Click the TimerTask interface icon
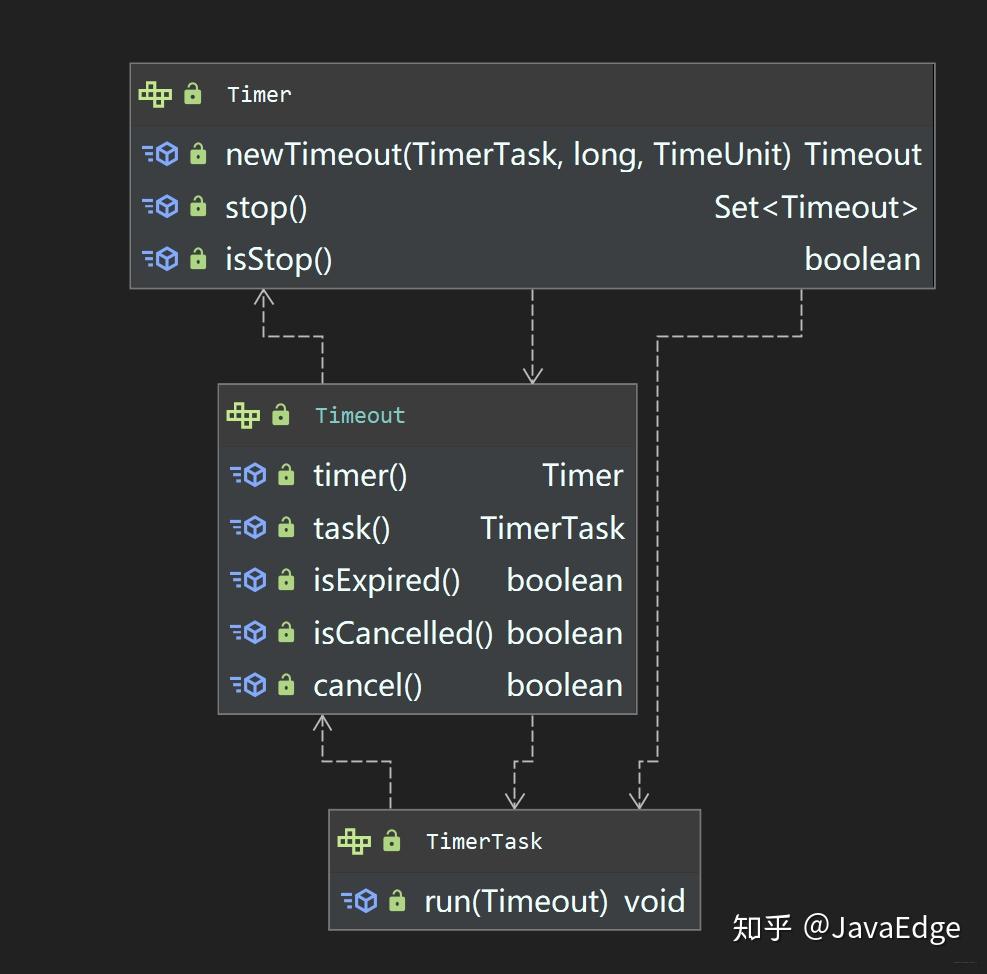 click(354, 841)
